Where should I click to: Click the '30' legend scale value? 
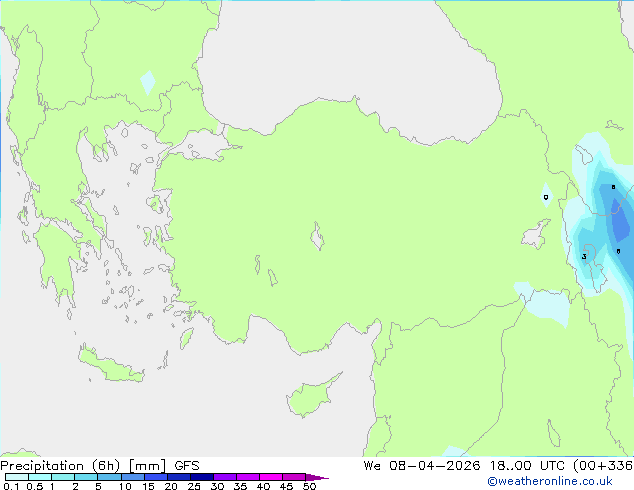217,486
